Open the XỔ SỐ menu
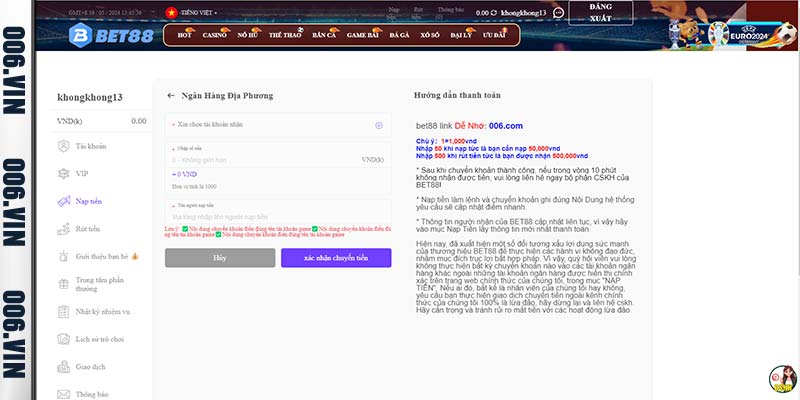Image resolution: width=800 pixels, height=400 pixels. point(430,35)
